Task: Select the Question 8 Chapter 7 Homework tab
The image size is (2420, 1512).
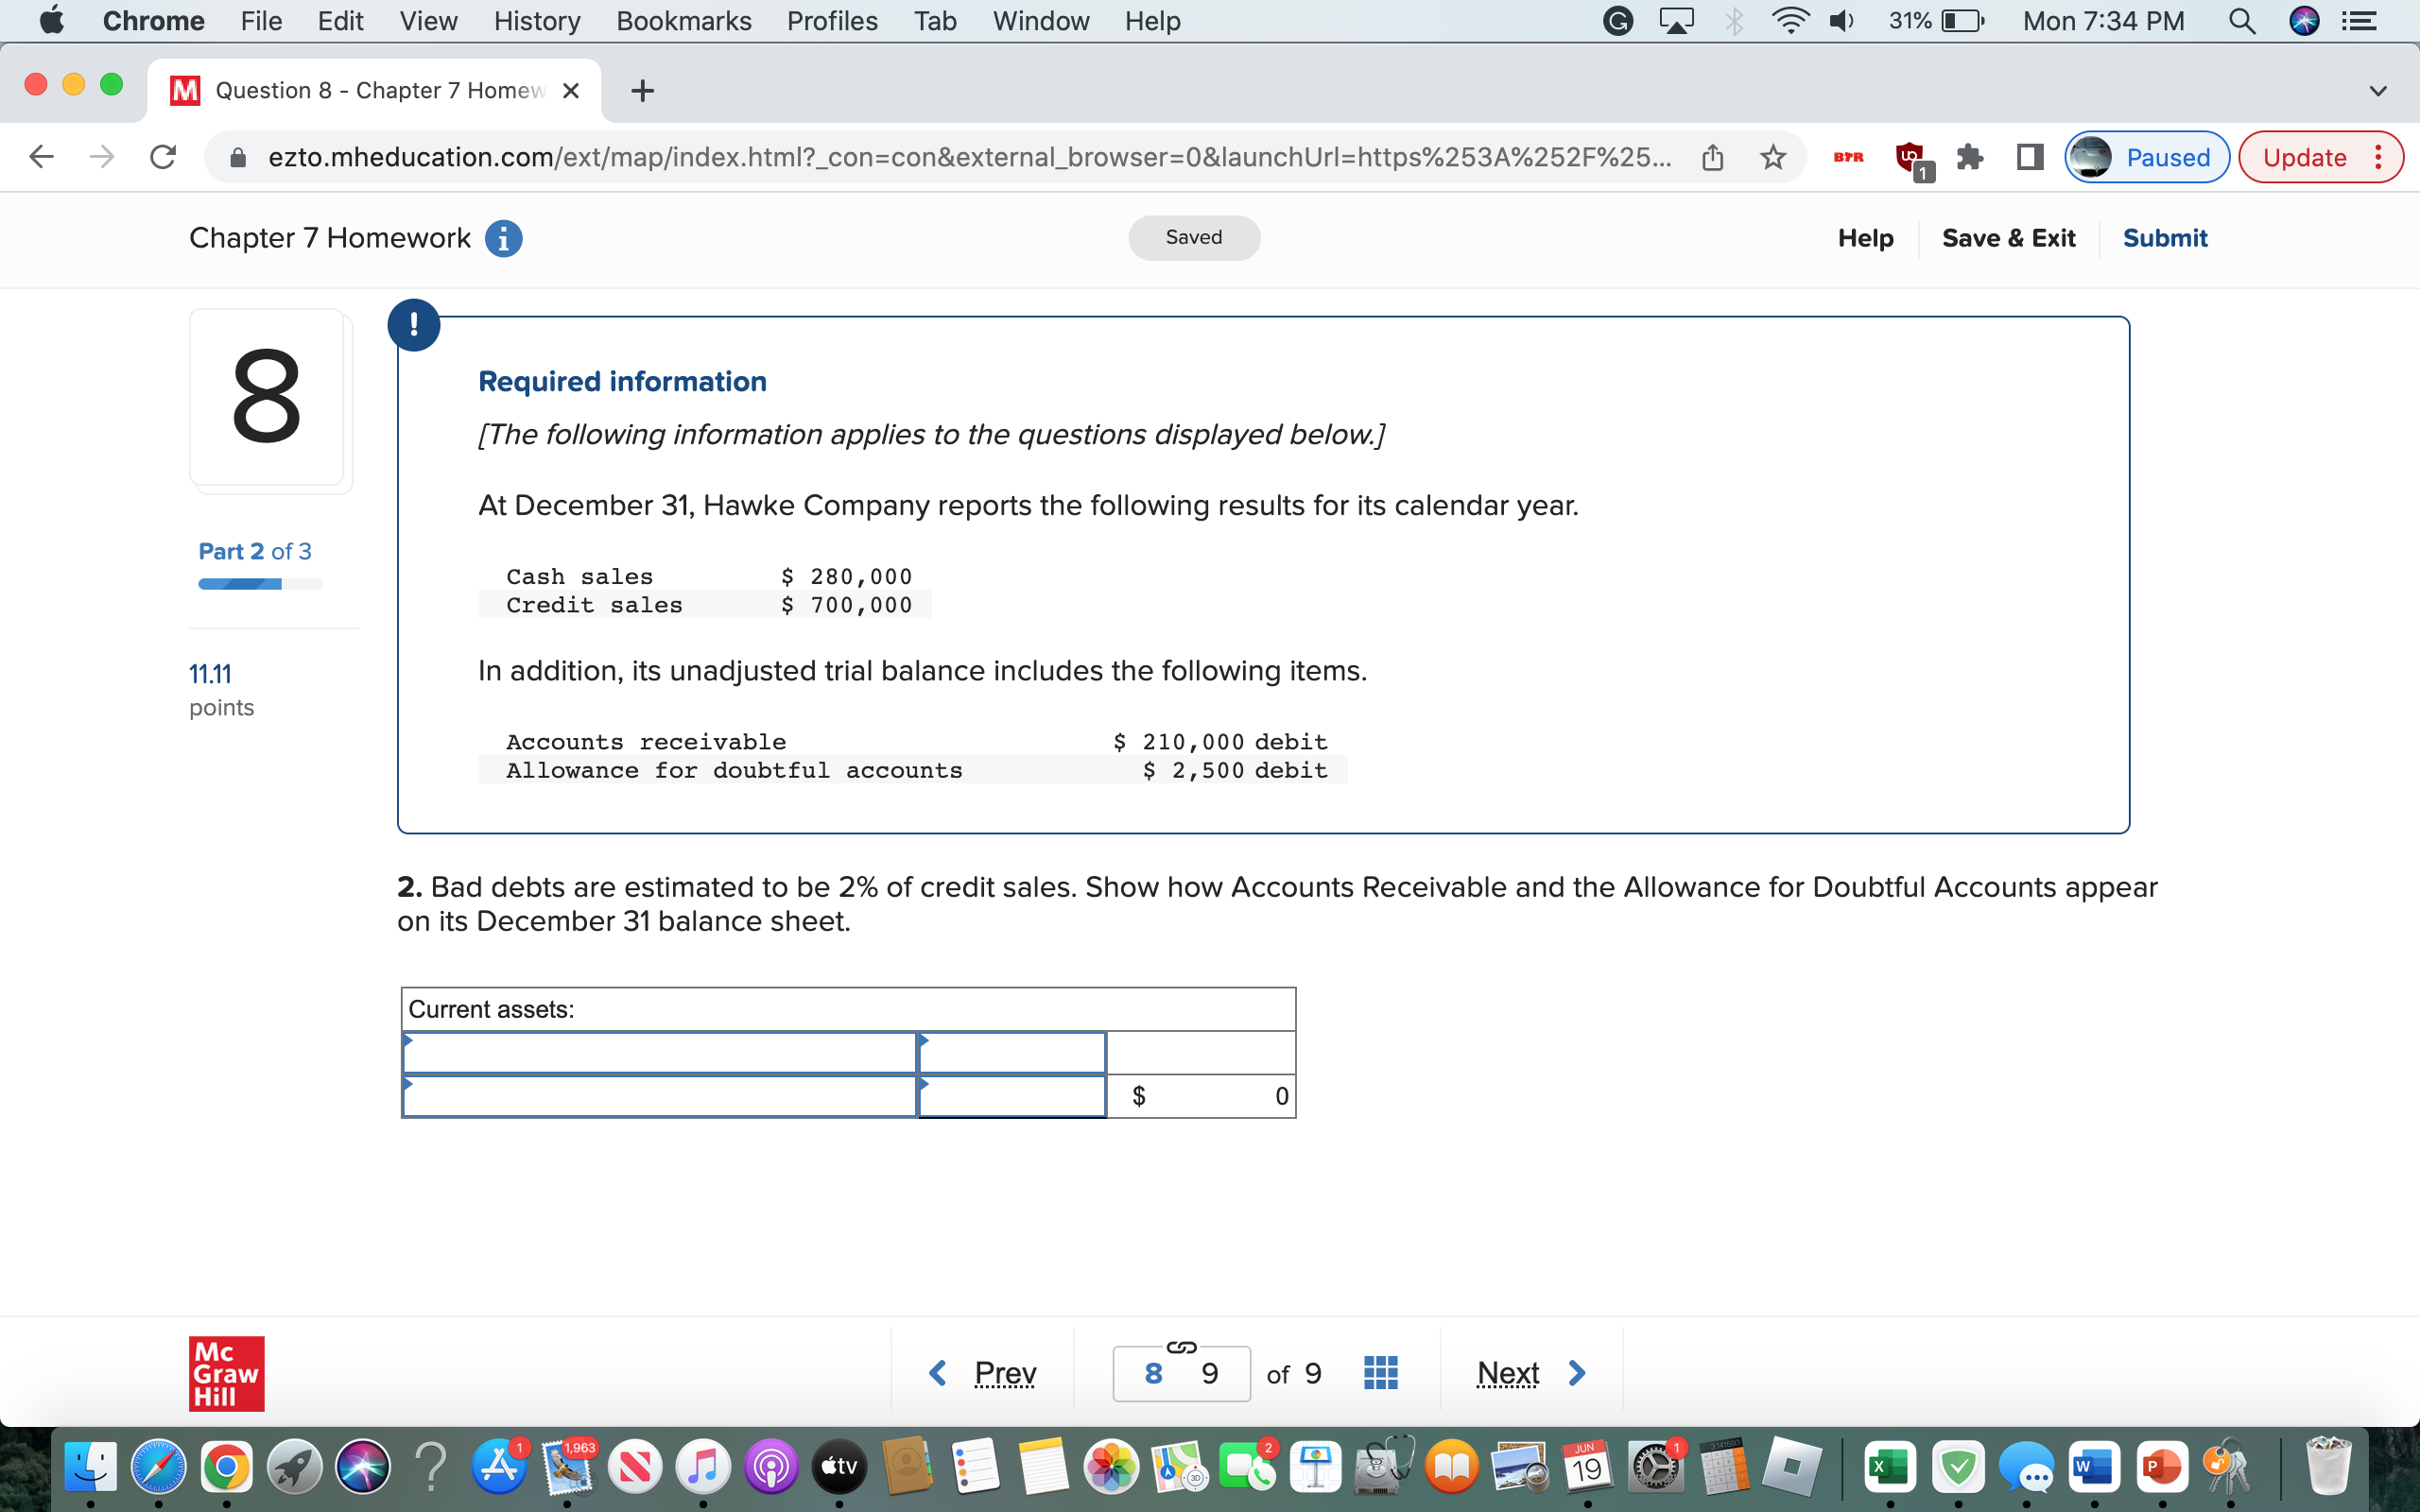Action: coord(370,90)
